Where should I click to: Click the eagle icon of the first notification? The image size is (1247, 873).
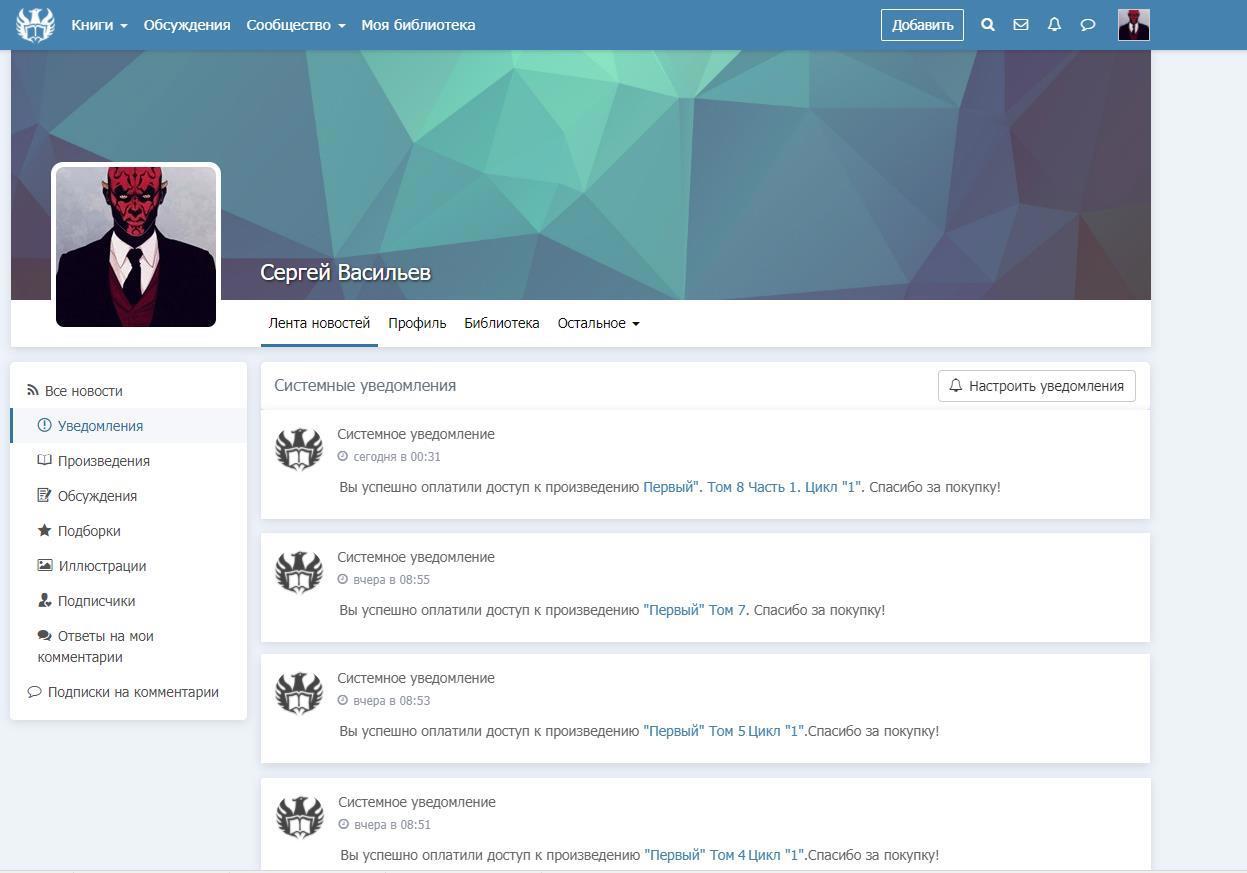pos(299,449)
